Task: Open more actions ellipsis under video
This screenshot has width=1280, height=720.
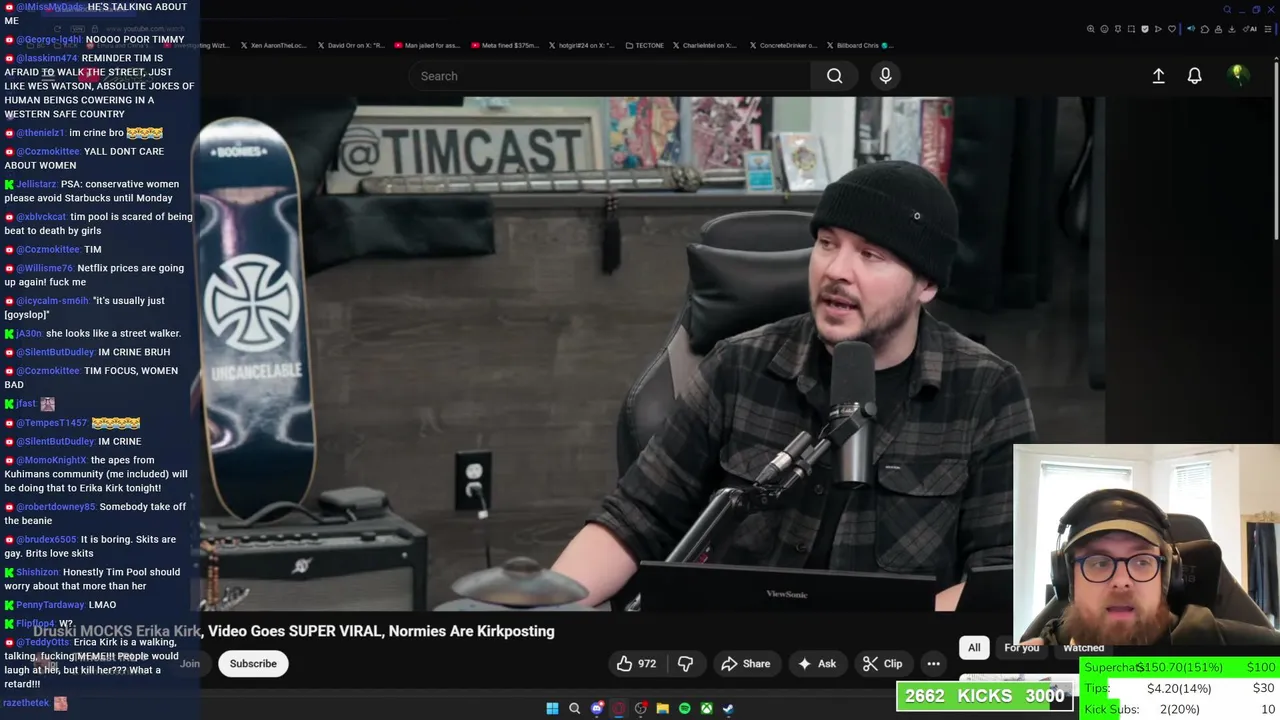Action: pyautogui.click(x=933, y=664)
